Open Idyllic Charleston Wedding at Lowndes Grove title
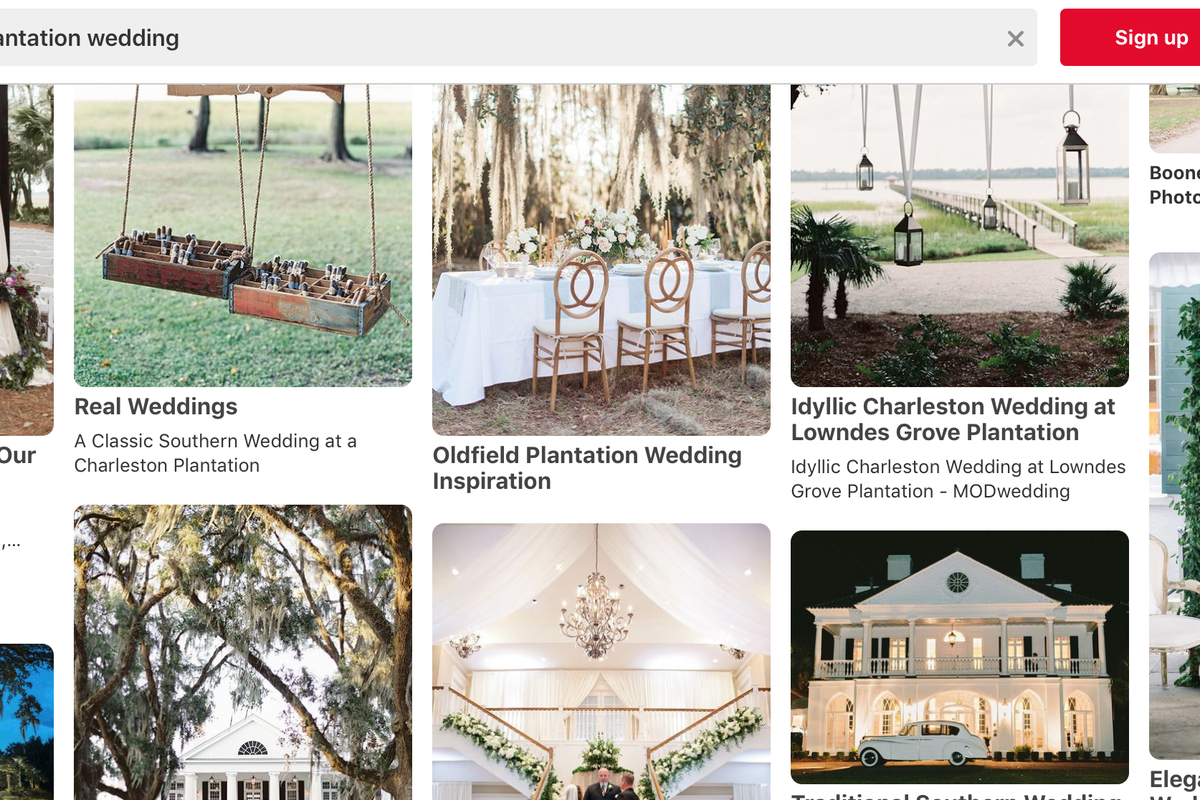This screenshot has height=800, width=1200. 953,420
